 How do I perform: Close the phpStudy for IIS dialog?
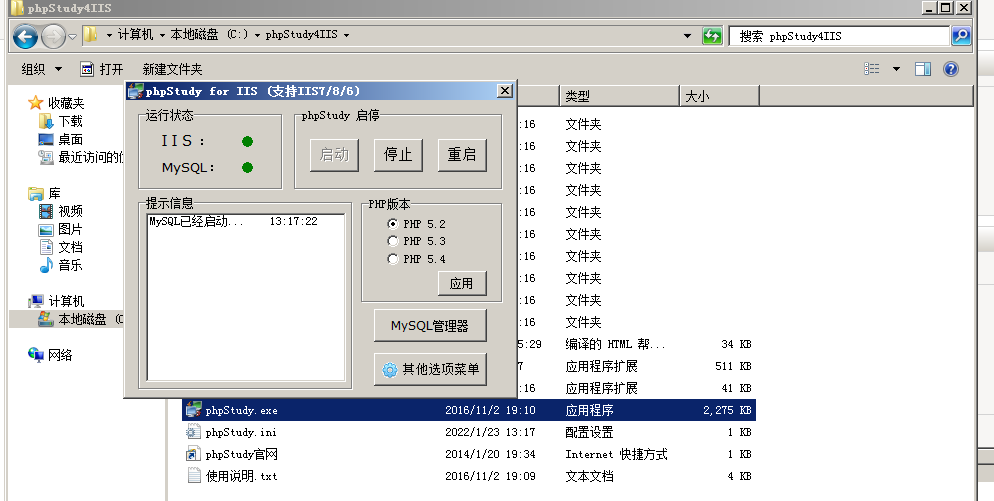(505, 91)
